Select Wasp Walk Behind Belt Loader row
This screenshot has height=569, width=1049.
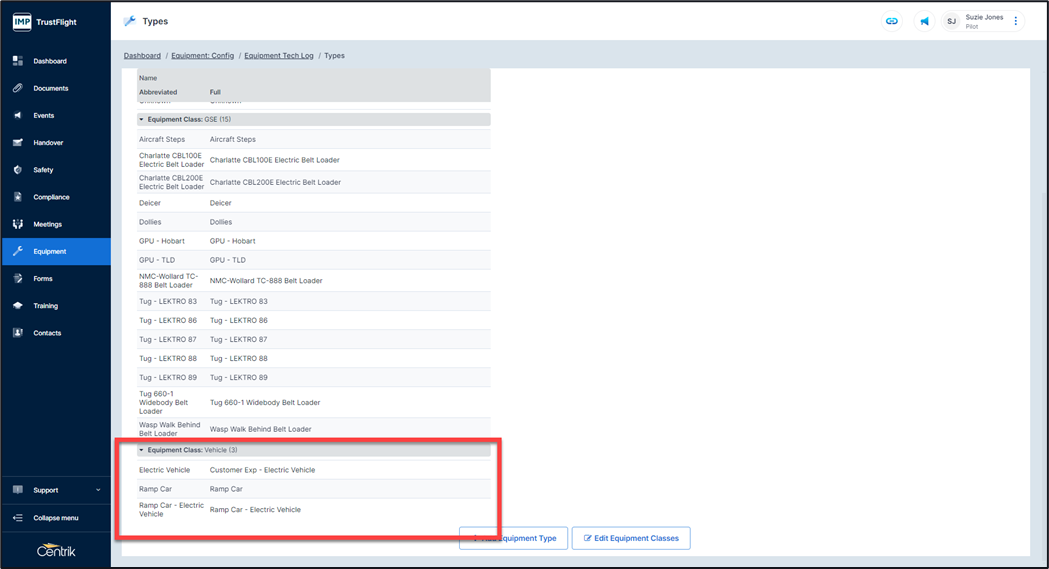314,429
